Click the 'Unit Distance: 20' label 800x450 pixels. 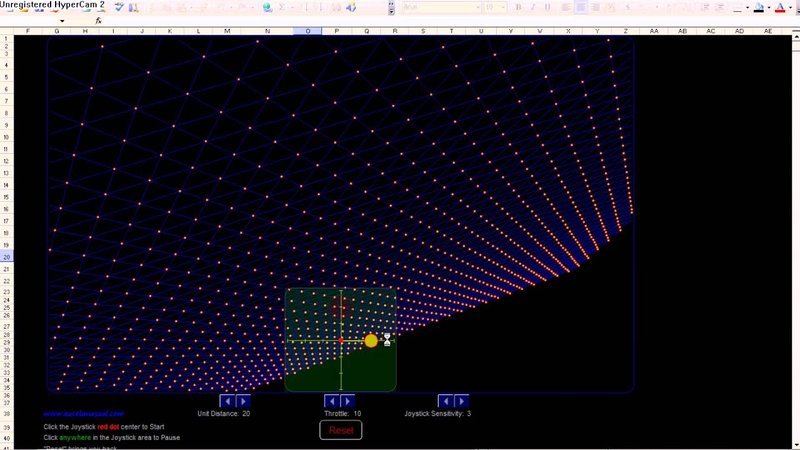[223, 414]
